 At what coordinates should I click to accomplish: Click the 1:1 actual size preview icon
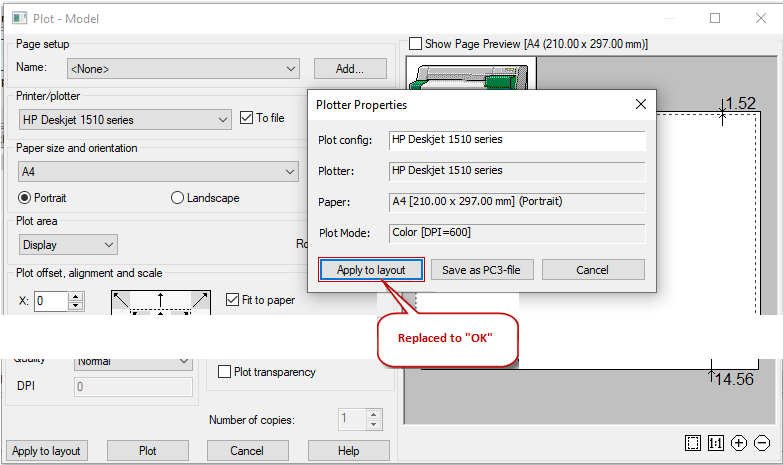pyautogui.click(x=716, y=443)
